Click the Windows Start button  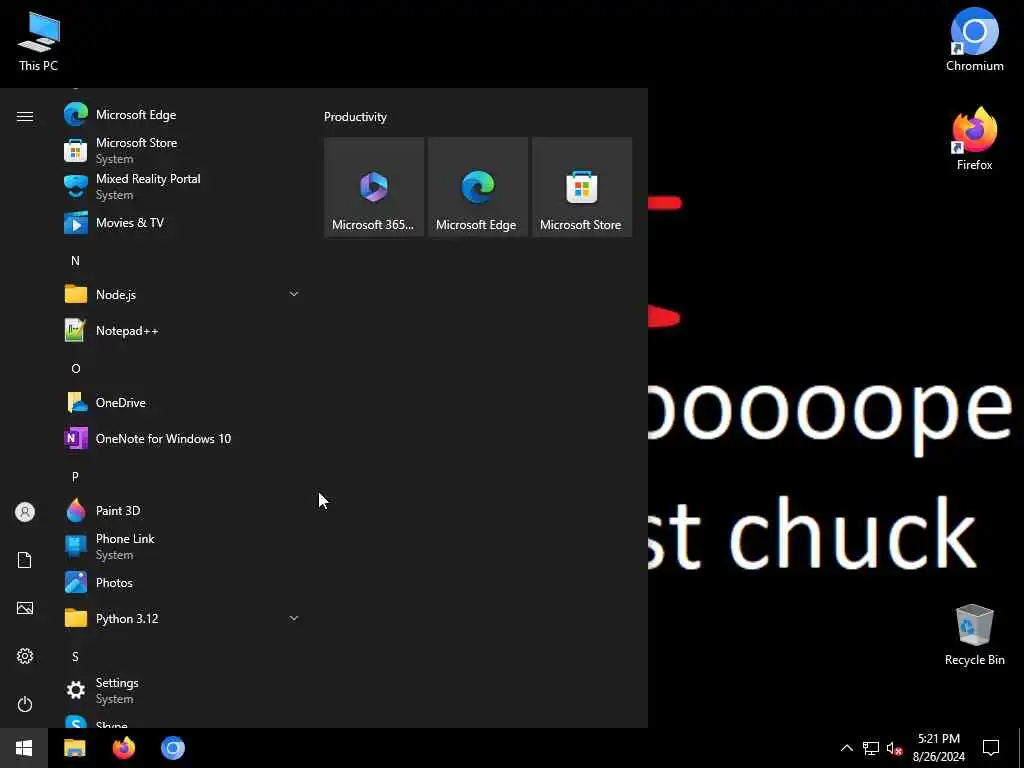[x=24, y=748]
